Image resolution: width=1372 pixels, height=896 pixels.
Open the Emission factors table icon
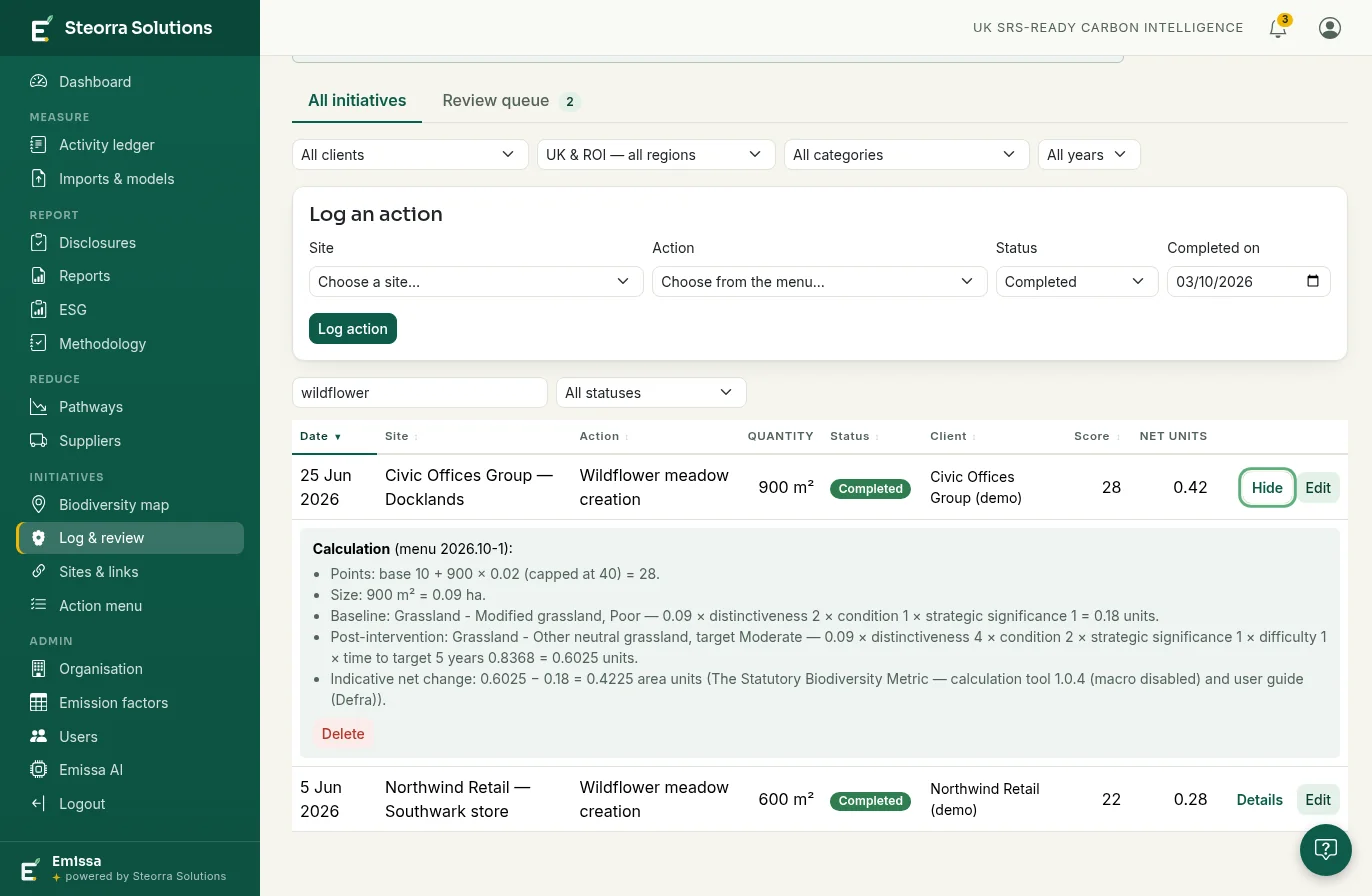tap(39, 703)
